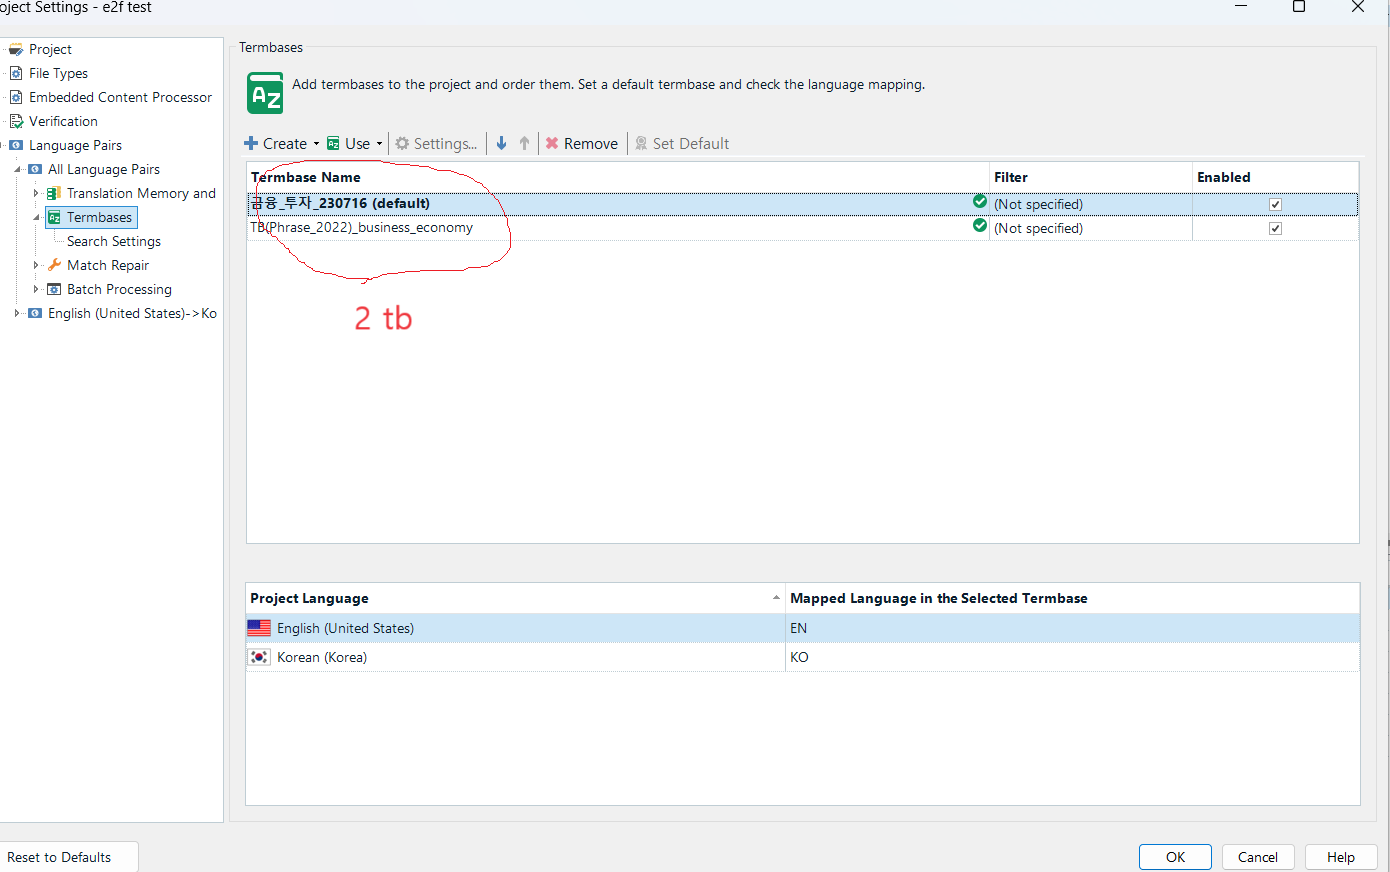
Task: Click Mapped Language in the Selected Termbase header
Action: click(1072, 598)
